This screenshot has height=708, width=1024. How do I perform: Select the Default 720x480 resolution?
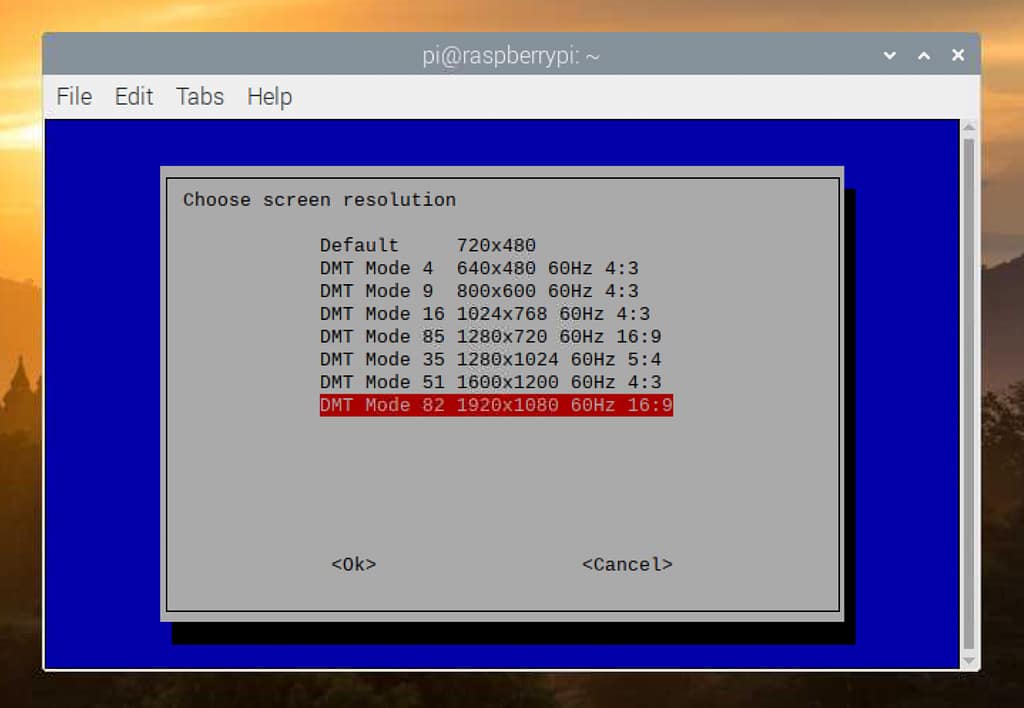[x=428, y=245]
